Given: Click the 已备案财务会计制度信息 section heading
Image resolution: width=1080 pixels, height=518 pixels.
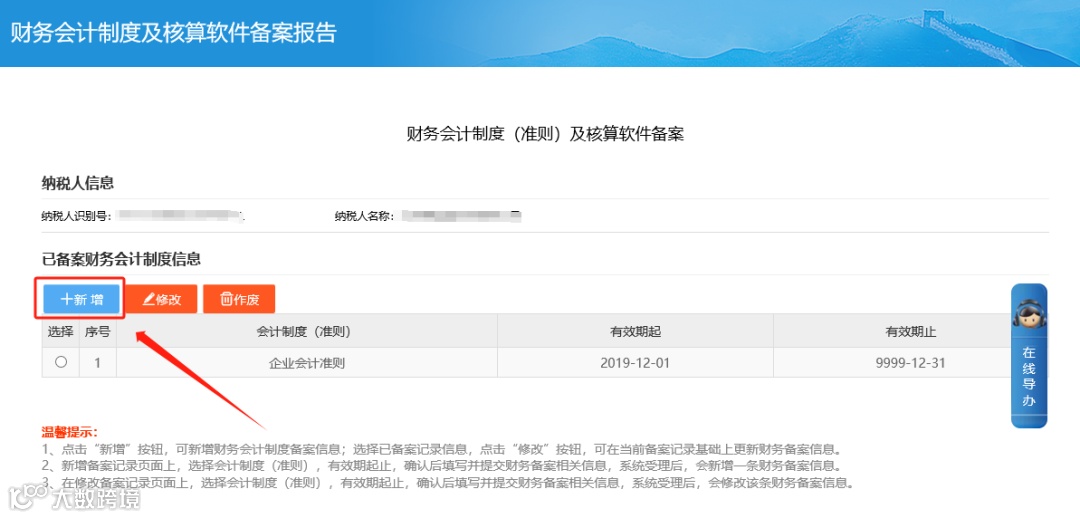Looking at the screenshot, I should coord(121,259).
